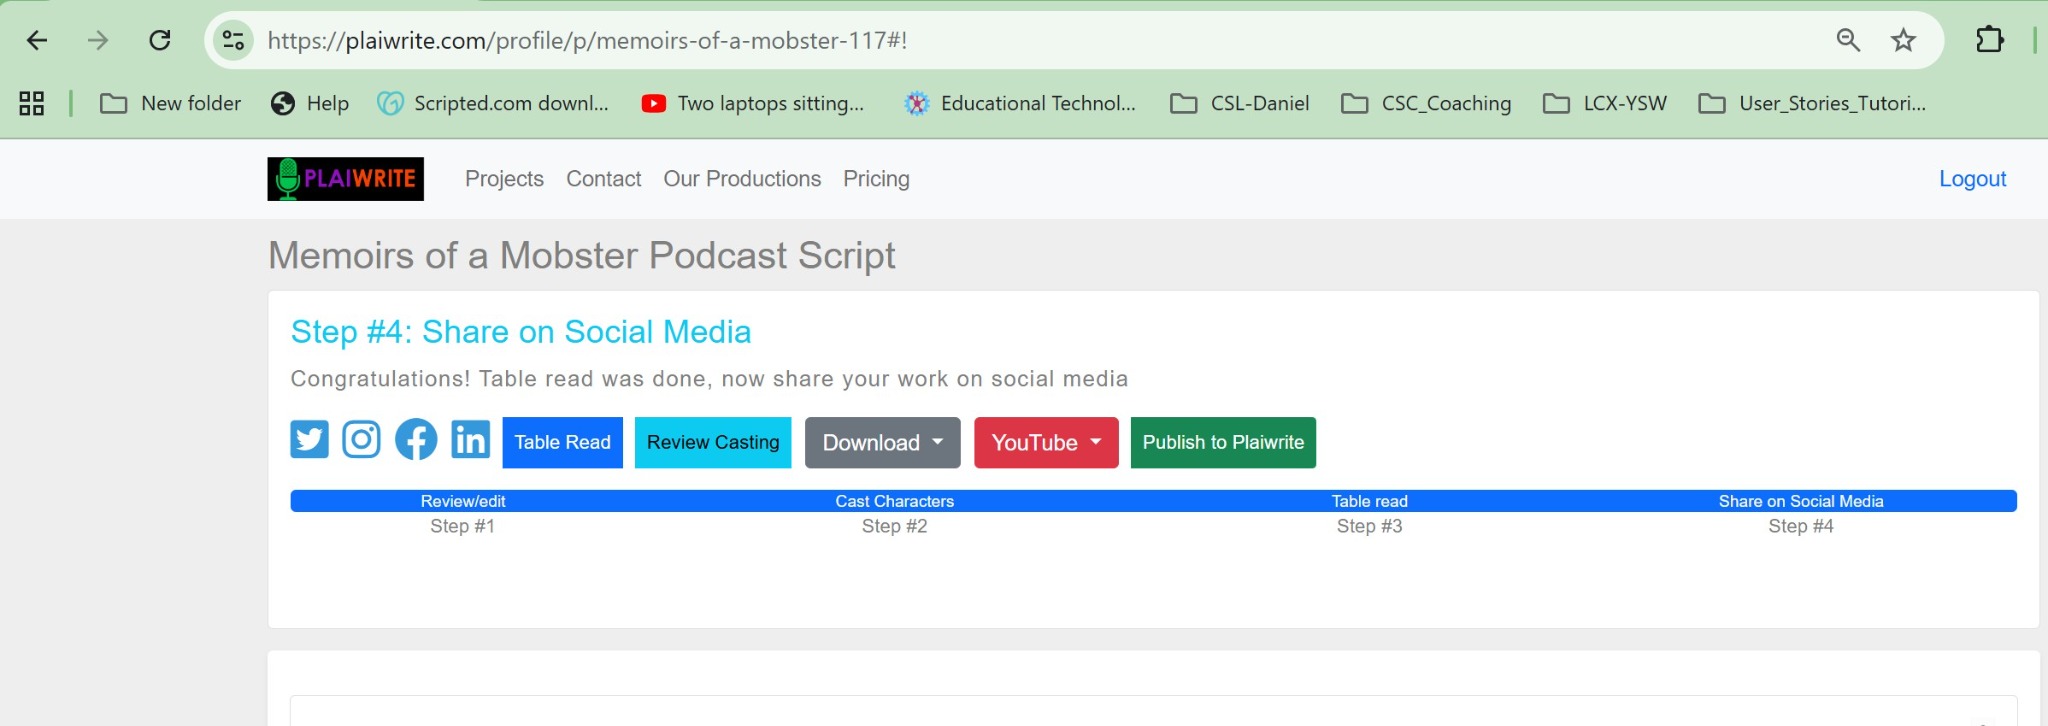Open the CSL-Daniel bookmark folder
The width and height of the screenshot is (2048, 726).
coord(1240,103)
